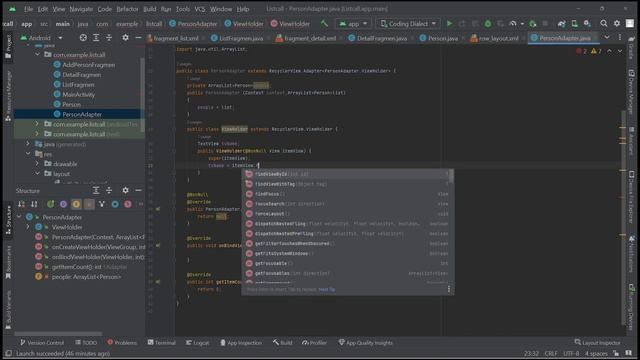
Task: Click the Next Tip link in the popup
Action: click(x=327, y=289)
